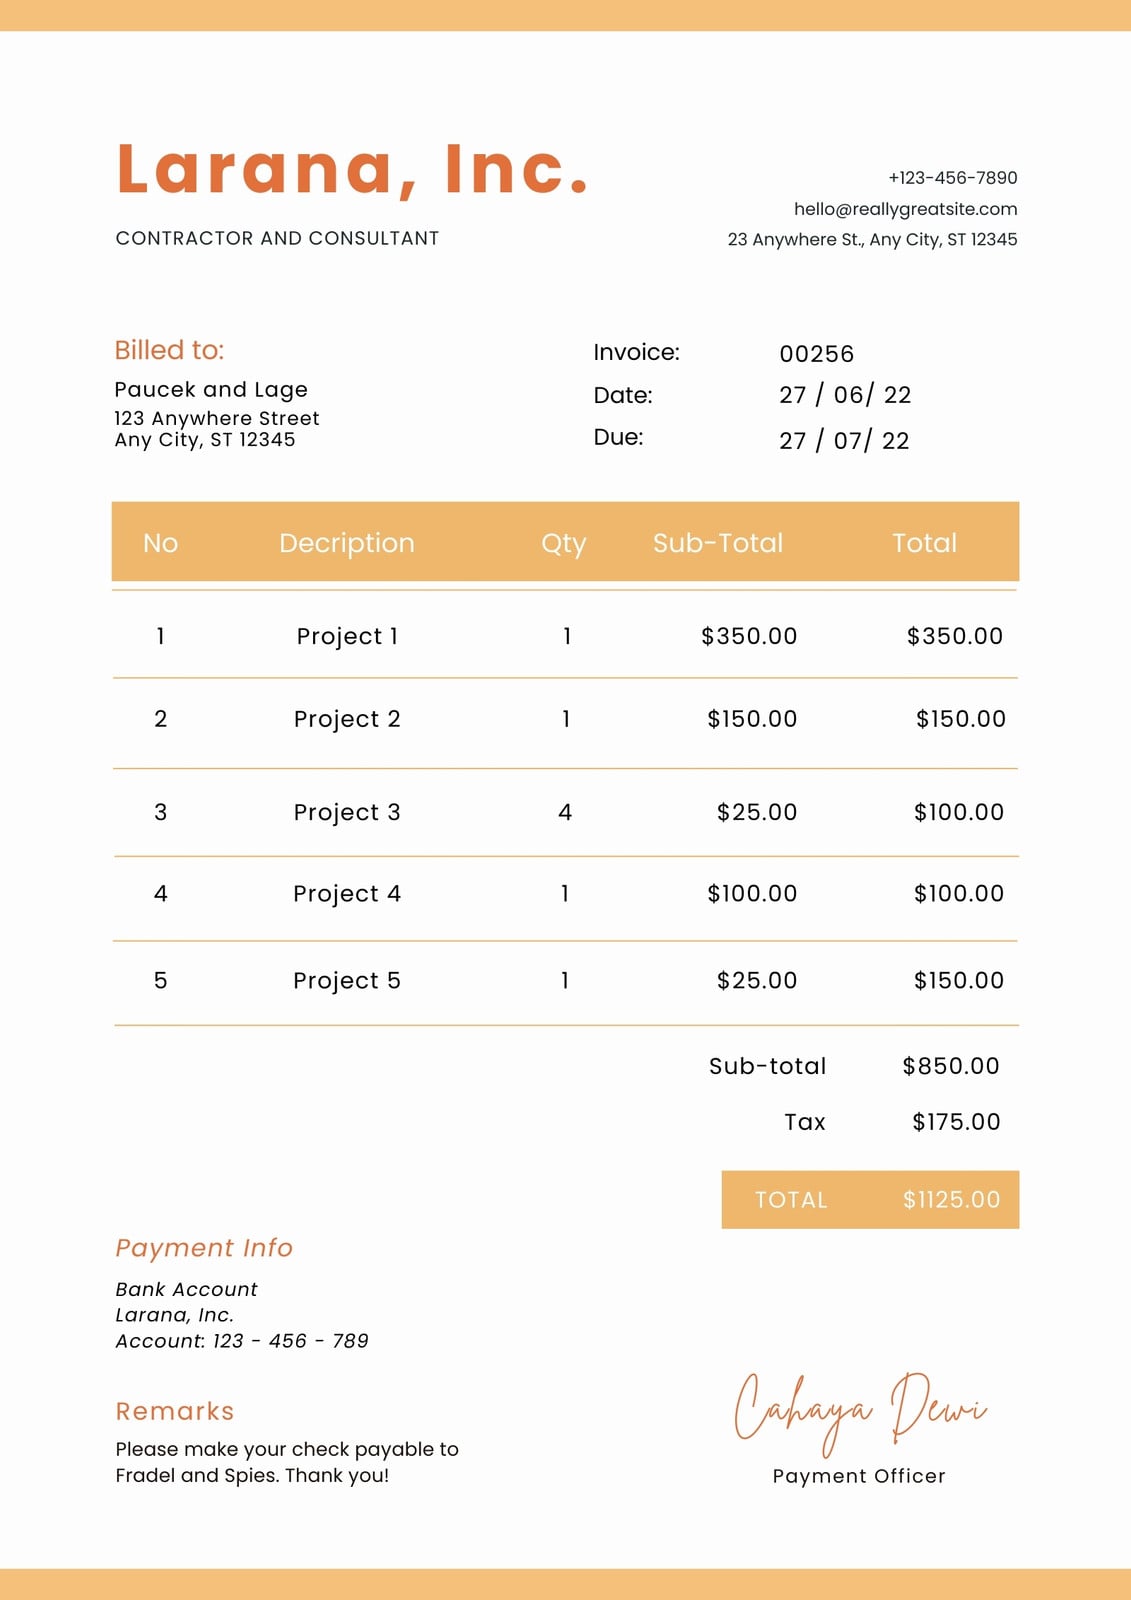
Task: Click the Project 5 total $150.00
Action: [958, 980]
